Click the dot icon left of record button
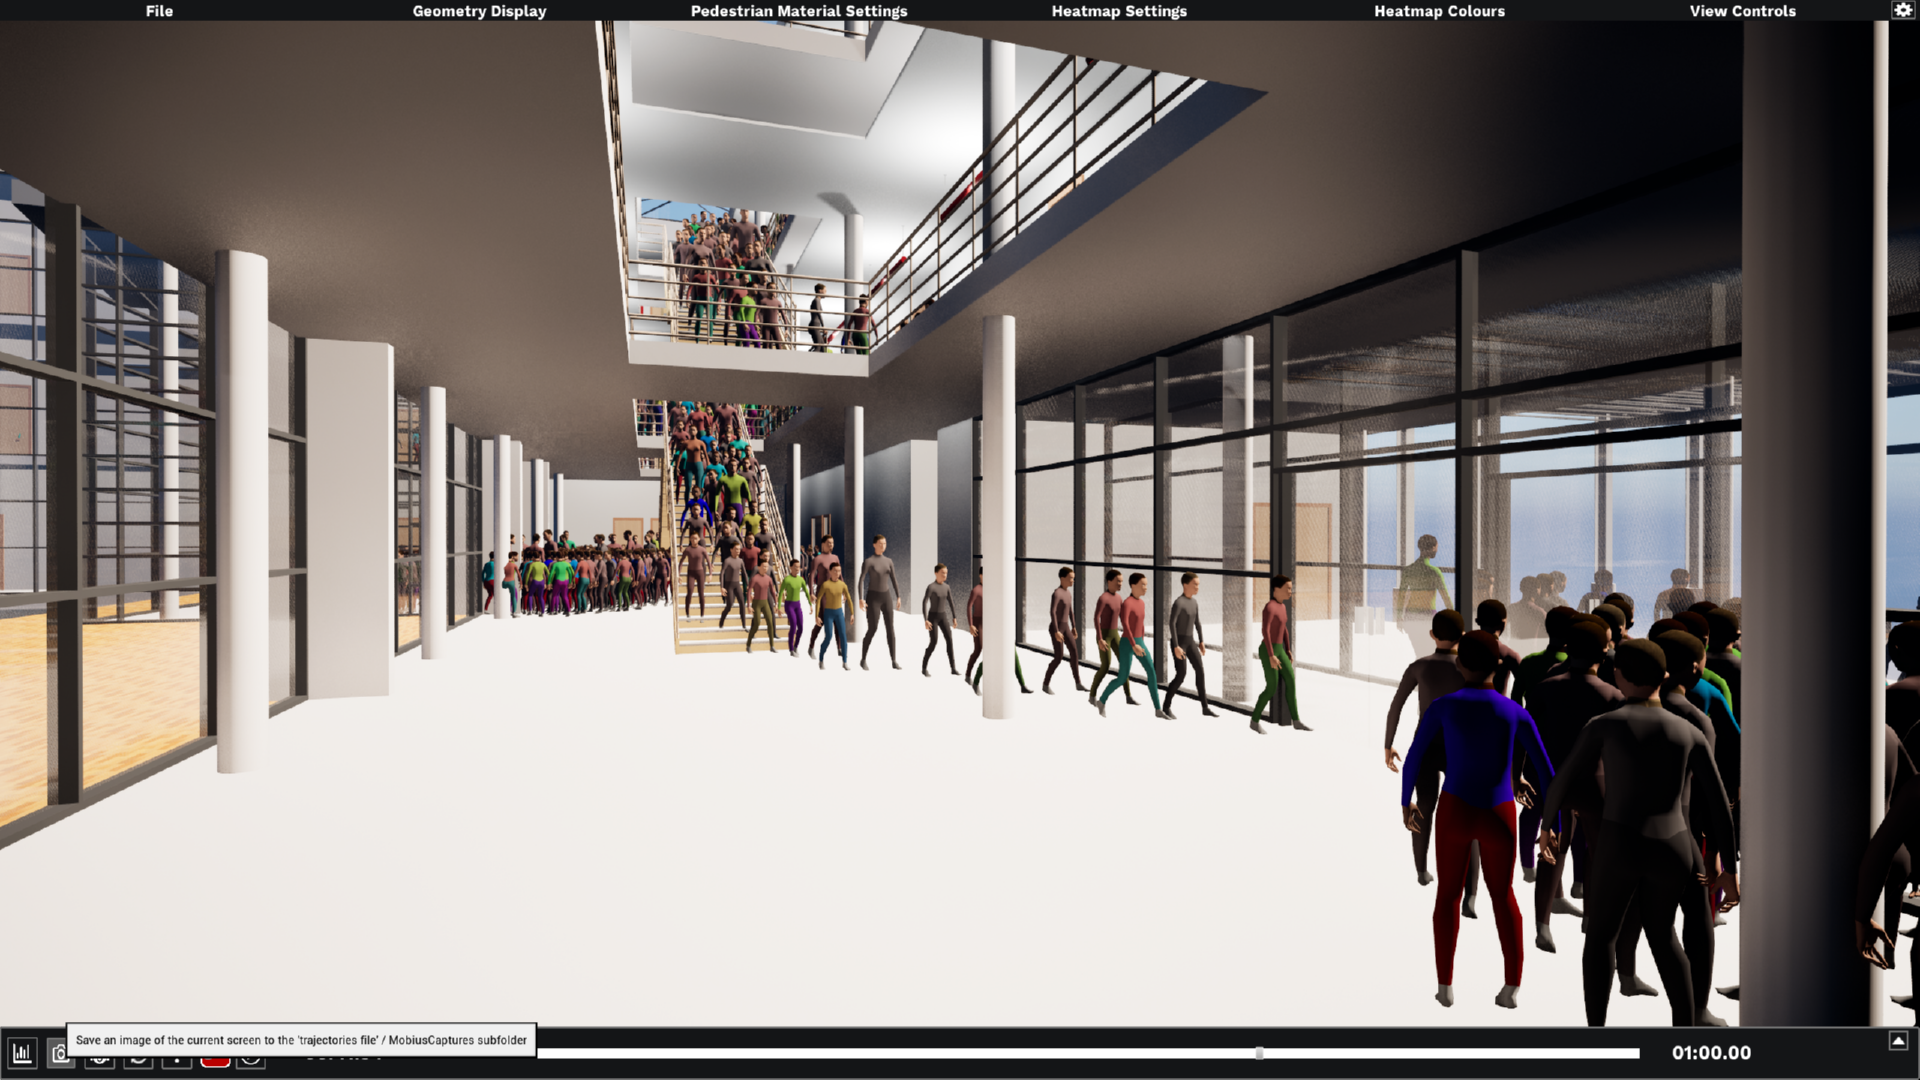Image resolution: width=1920 pixels, height=1080 pixels. [177, 1060]
